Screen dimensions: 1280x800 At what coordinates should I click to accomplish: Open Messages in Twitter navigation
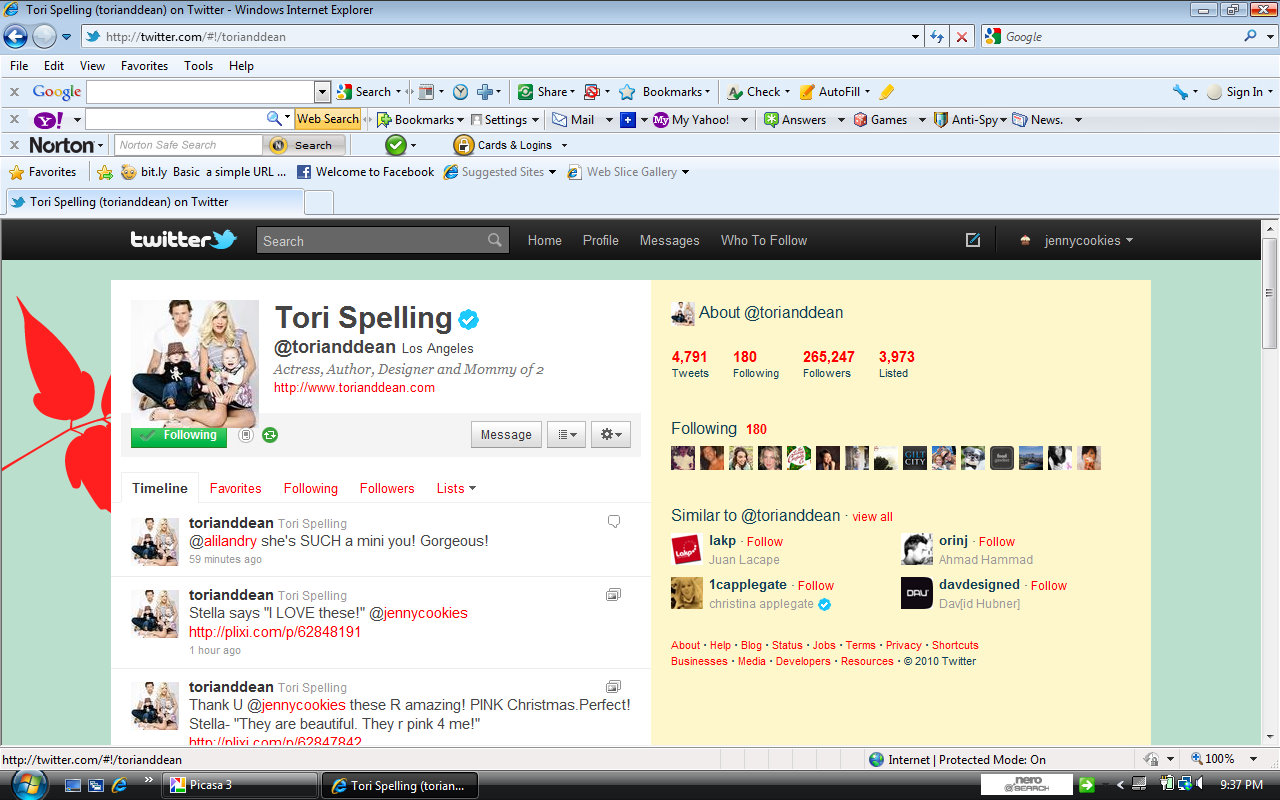pyautogui.click(x=670, y=240)
